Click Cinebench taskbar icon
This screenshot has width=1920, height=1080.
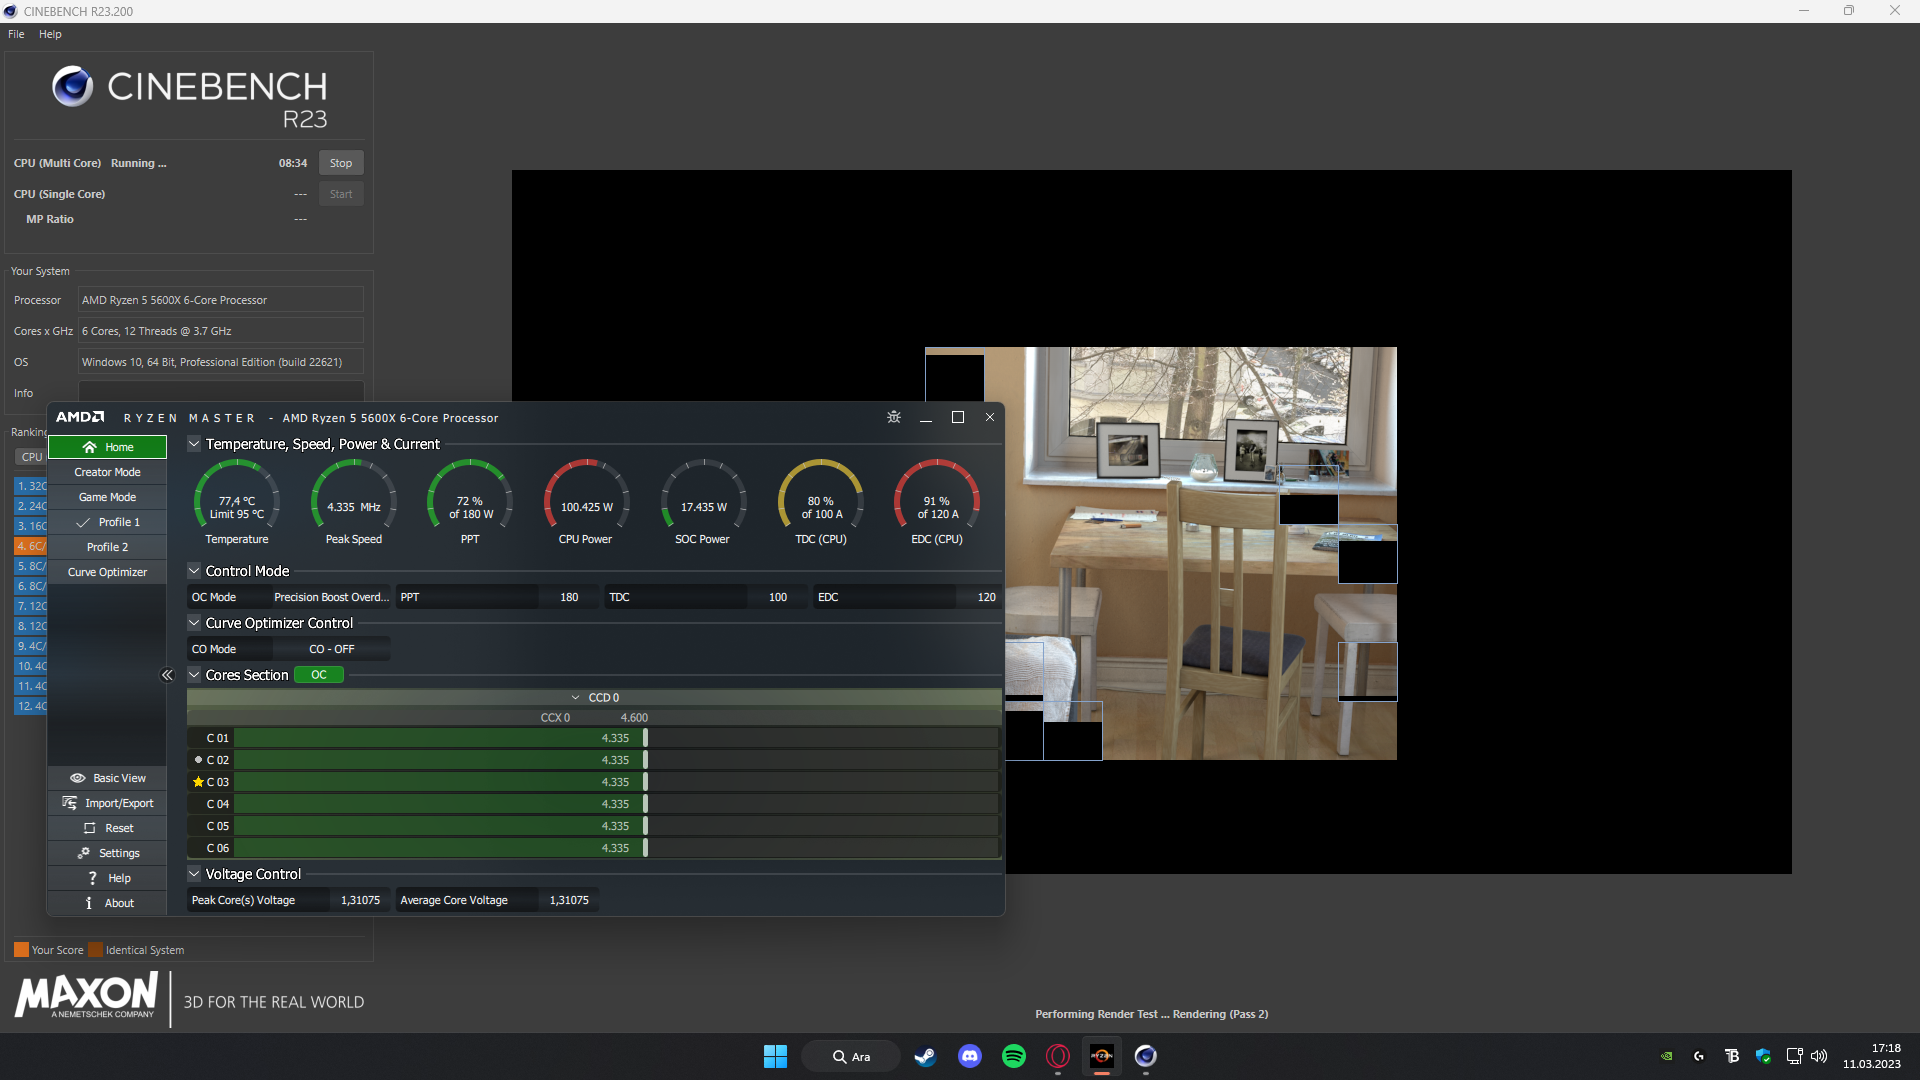[1146, 1056]
